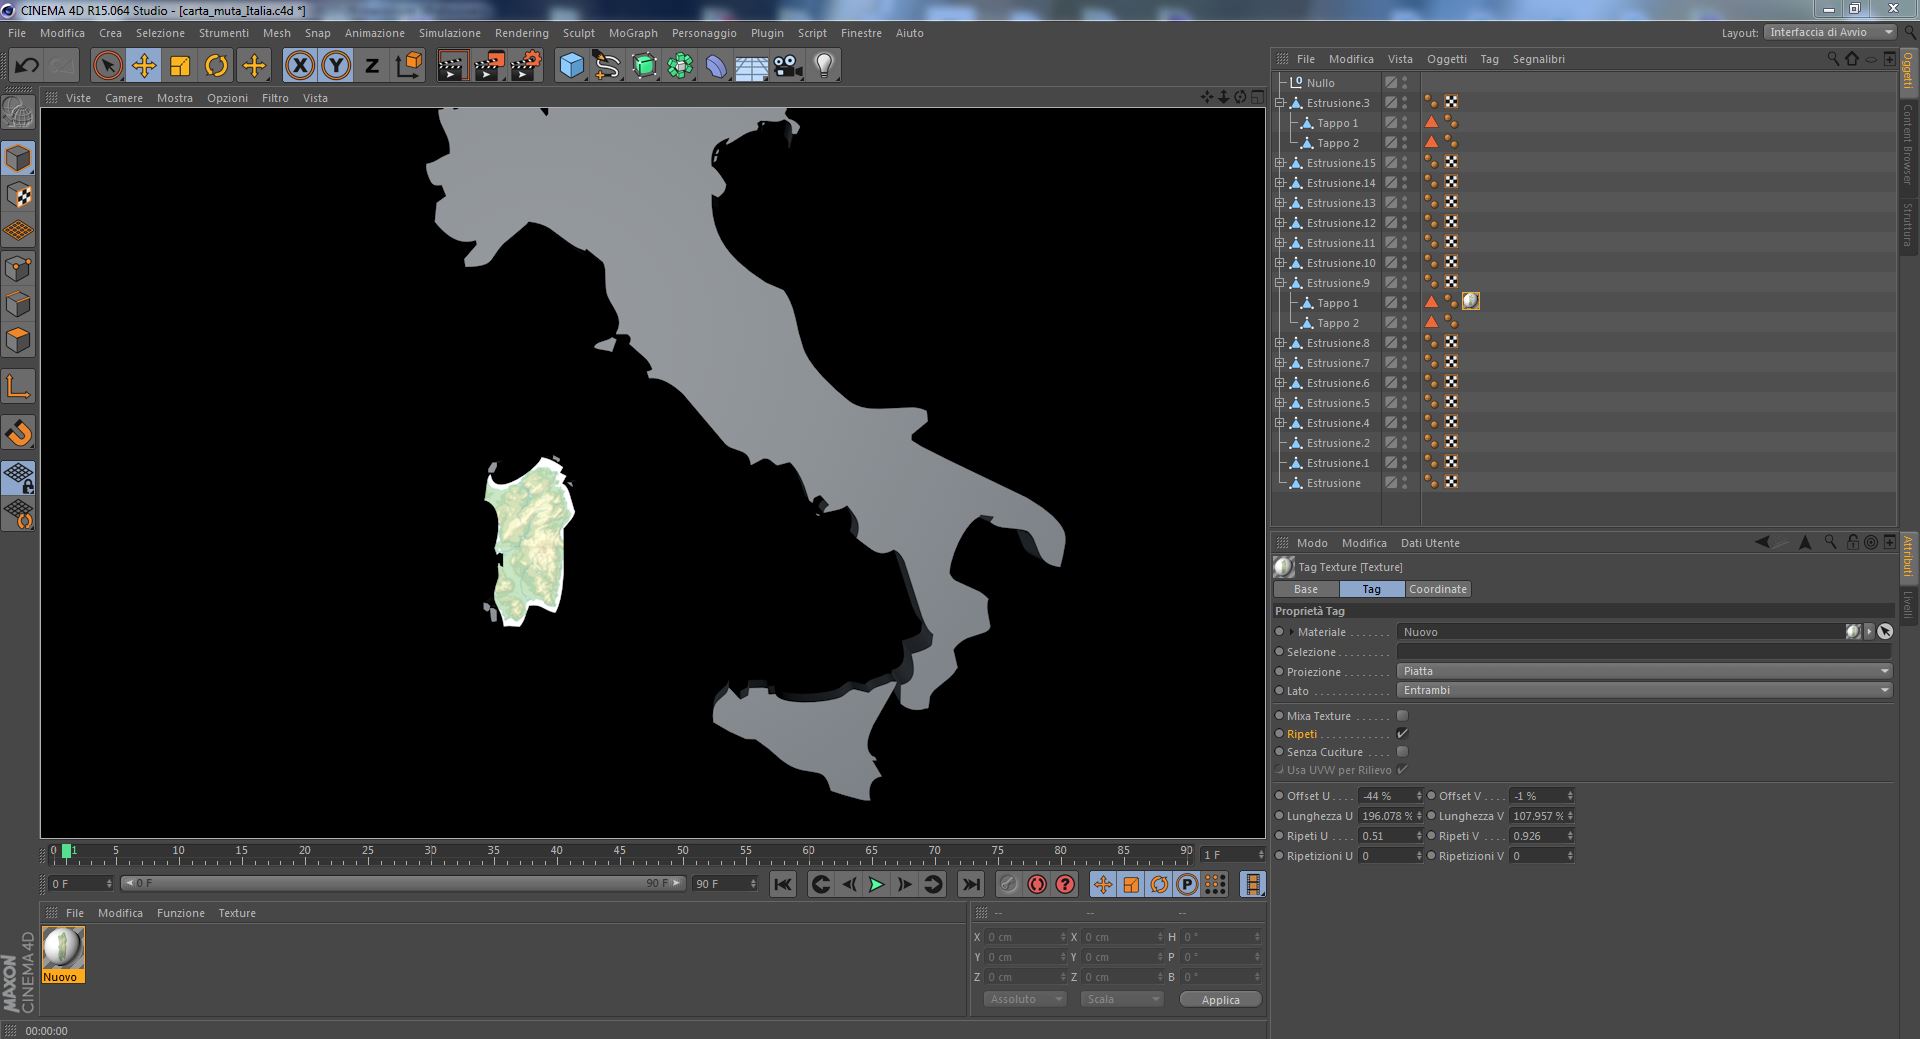Toggle X axis lock
Viewport: 1920px width, 1039px height.
(299, 66)
